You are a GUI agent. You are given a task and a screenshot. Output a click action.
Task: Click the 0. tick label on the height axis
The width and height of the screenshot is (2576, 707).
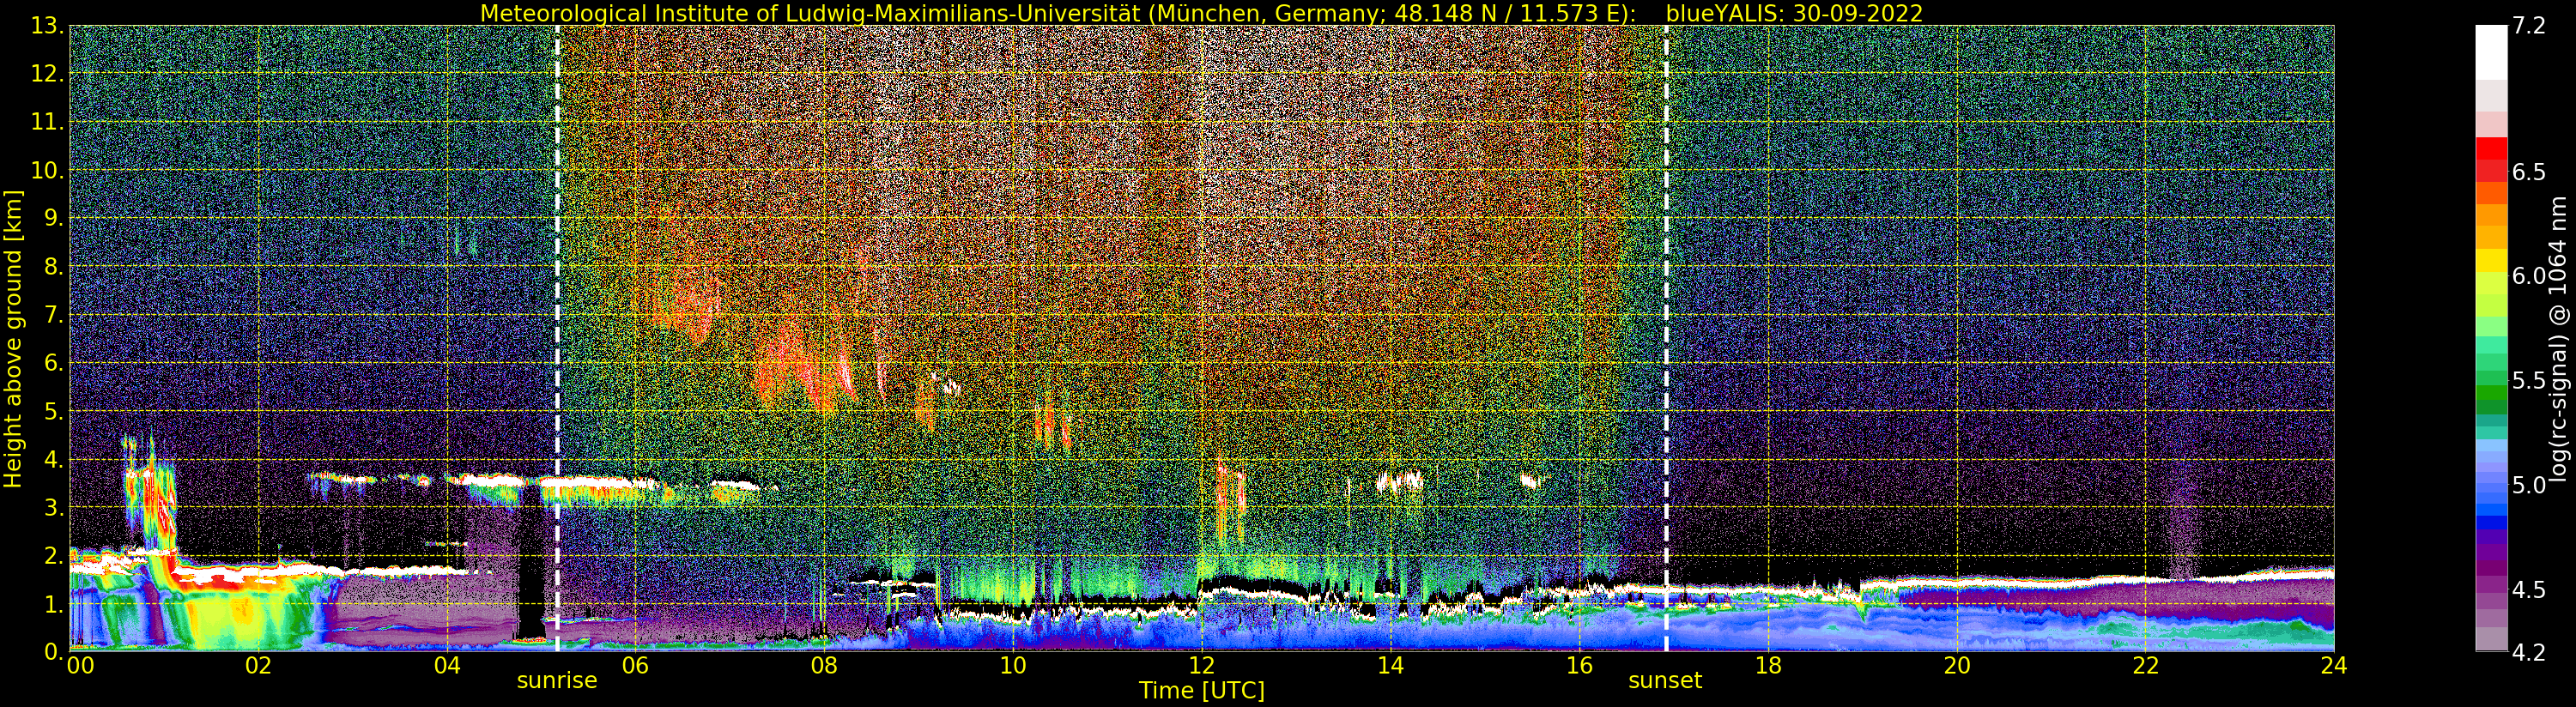click(53, 651)
